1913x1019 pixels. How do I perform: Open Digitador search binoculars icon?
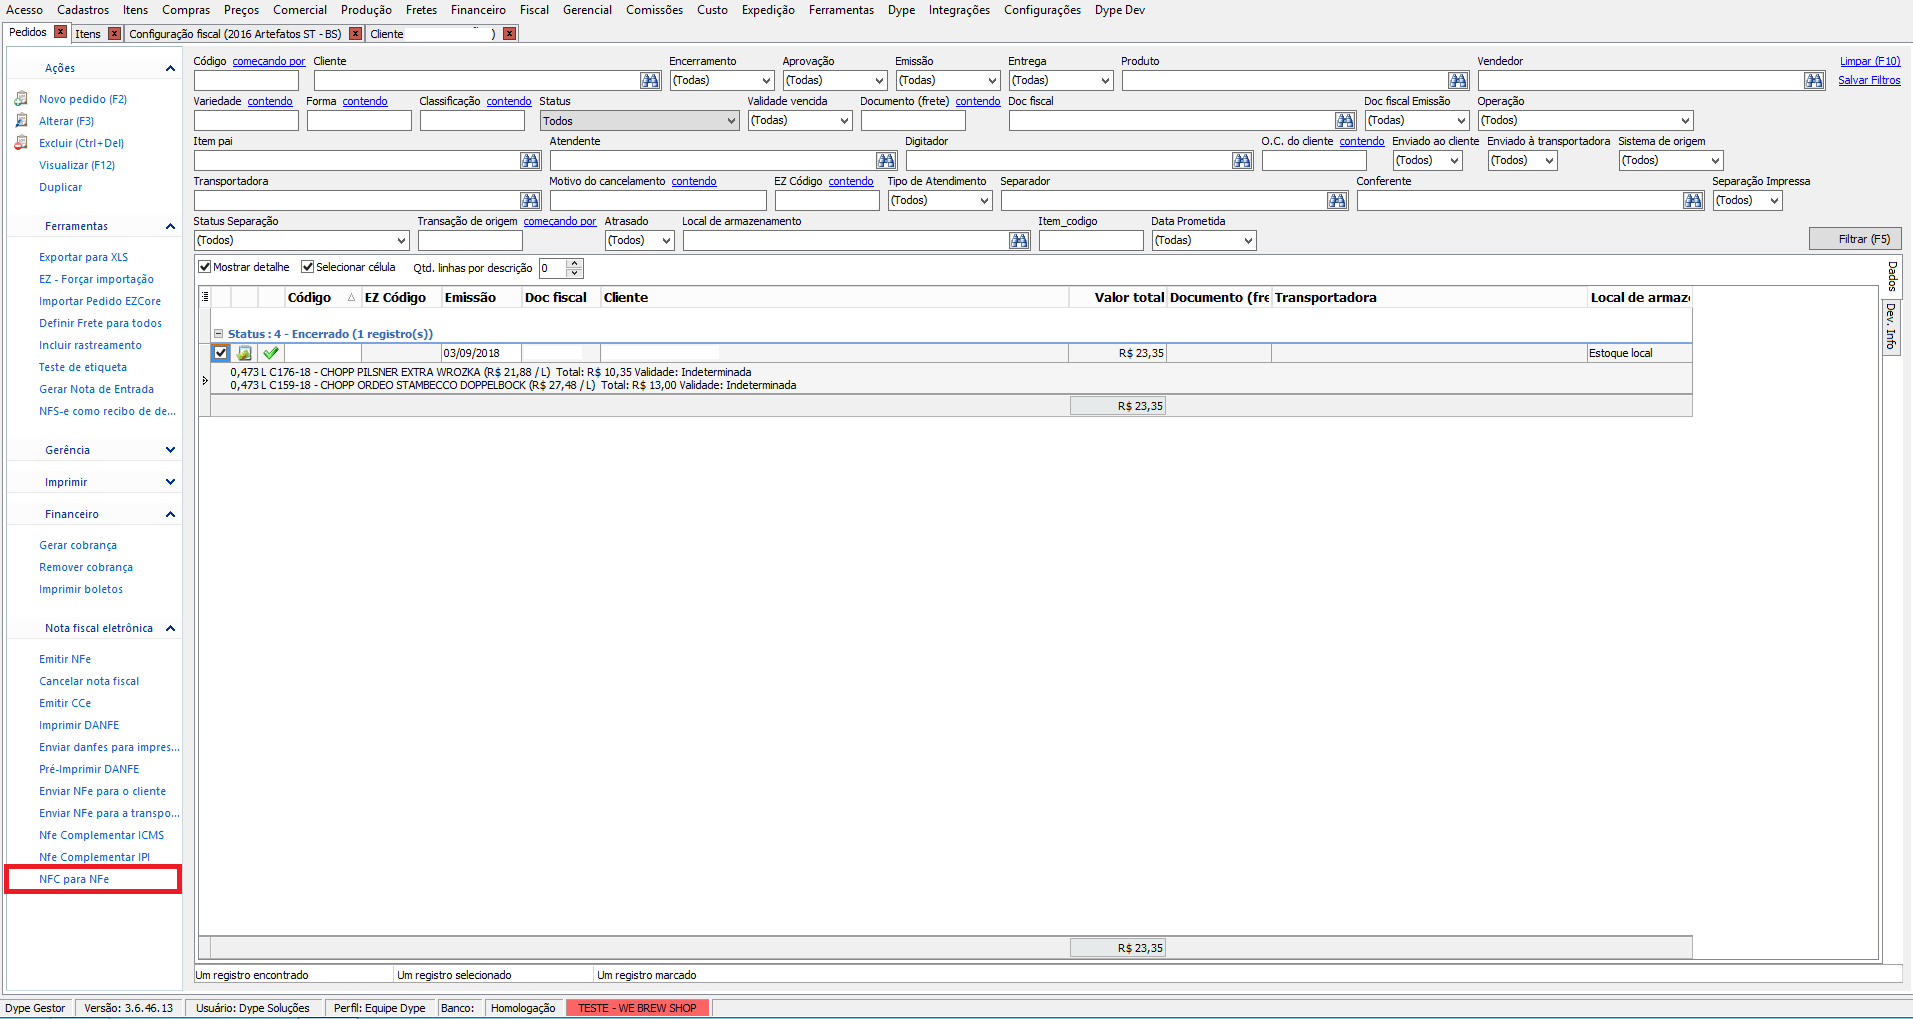pos(1242,160)
